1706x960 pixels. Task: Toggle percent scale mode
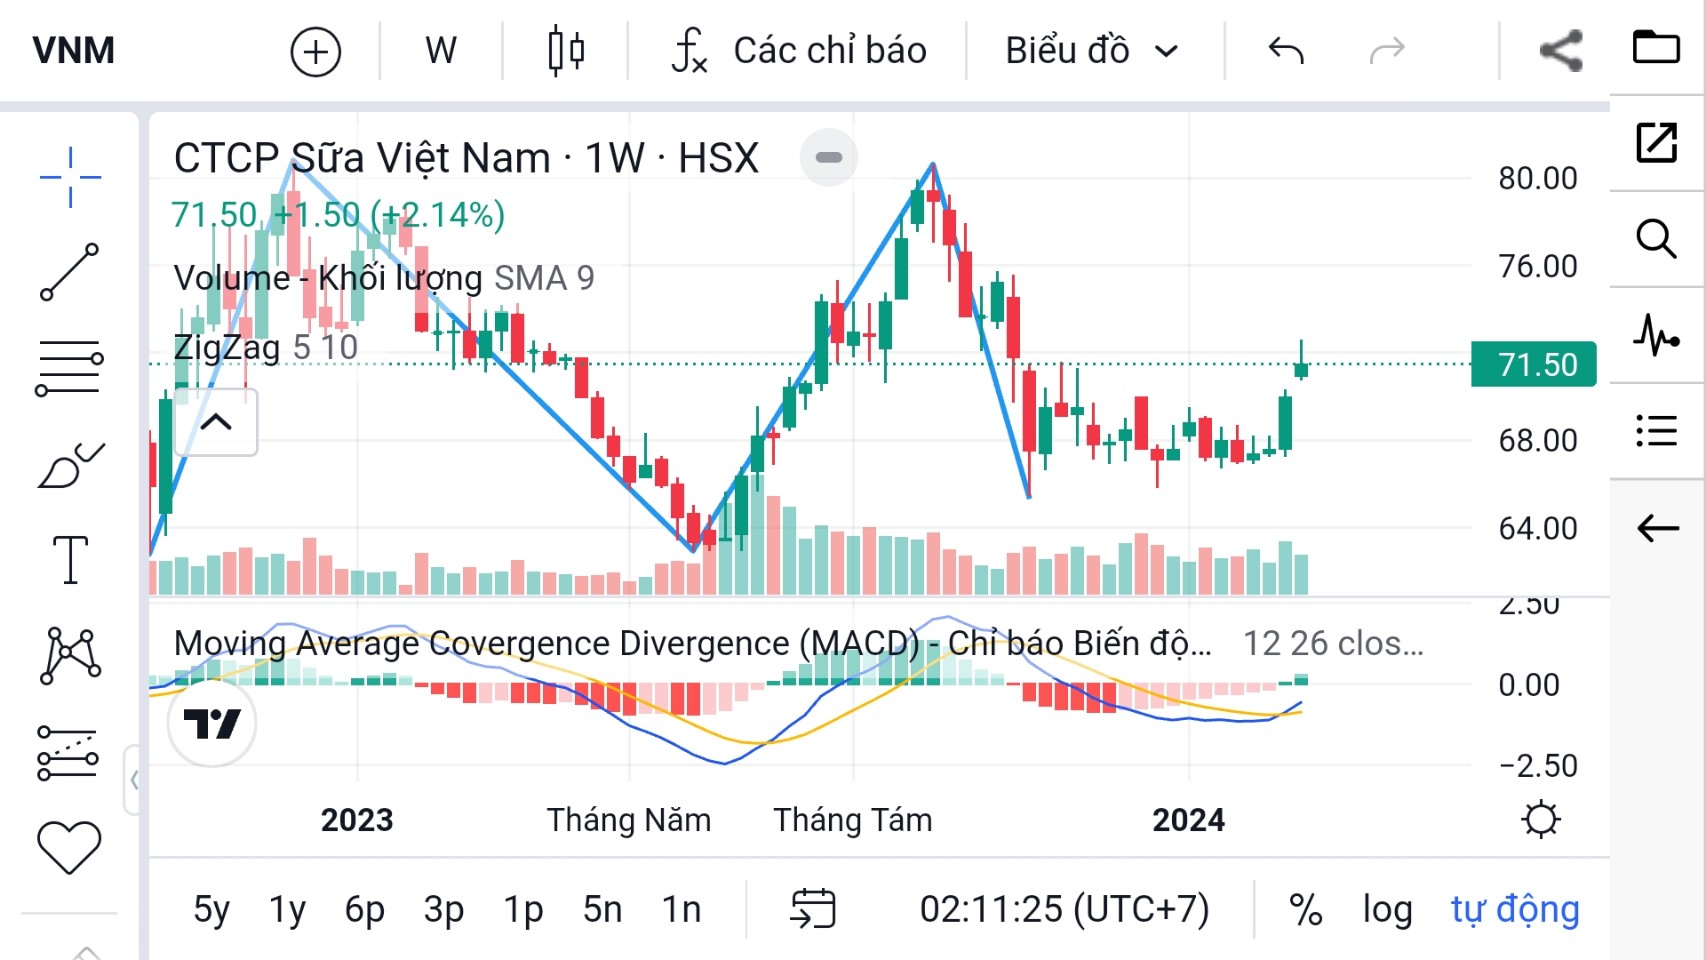1305,909
